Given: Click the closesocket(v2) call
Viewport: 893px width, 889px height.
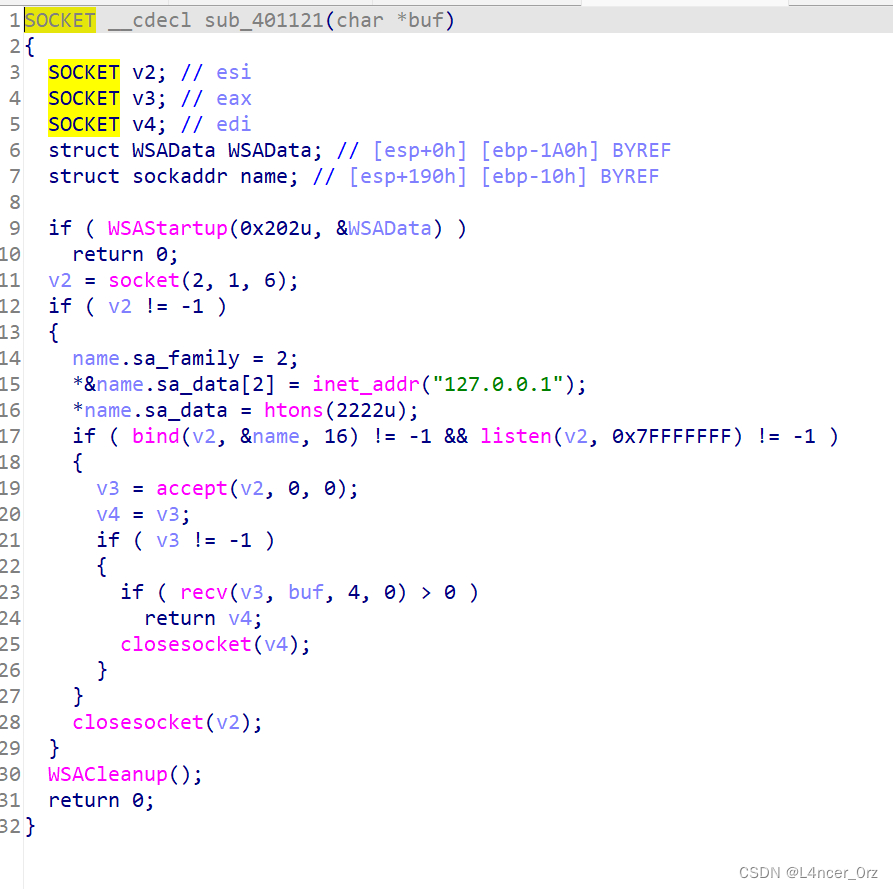Looking at the screenshot, I should [167, 722].
